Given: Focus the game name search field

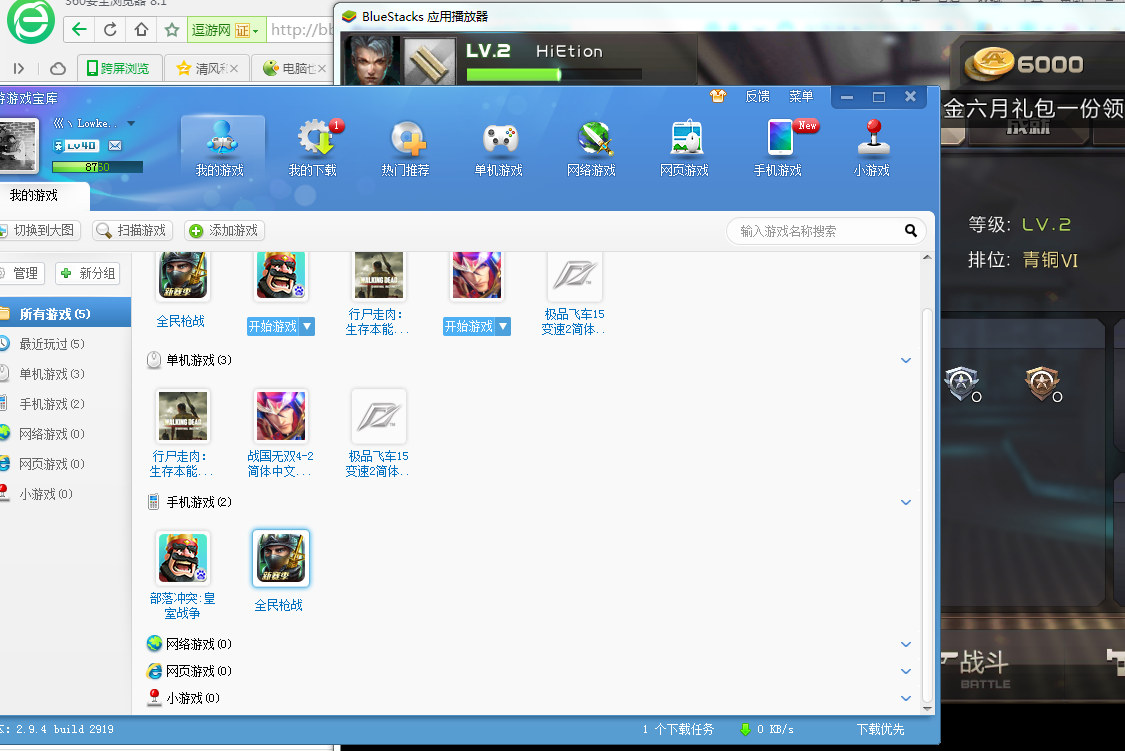Looking at the screenshot, I should point(818,231).
